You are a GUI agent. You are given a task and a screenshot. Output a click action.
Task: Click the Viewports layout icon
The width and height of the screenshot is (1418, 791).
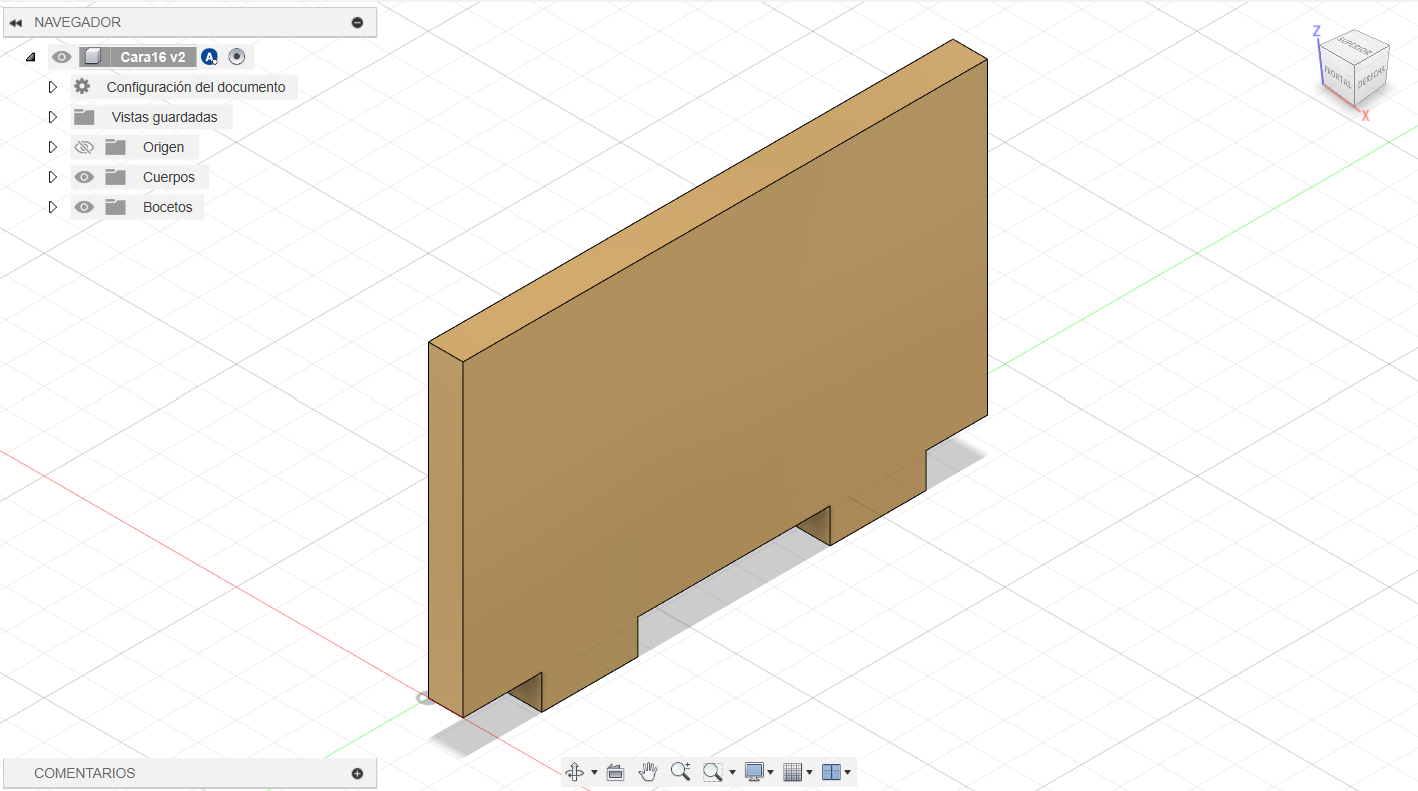point(832,772)
